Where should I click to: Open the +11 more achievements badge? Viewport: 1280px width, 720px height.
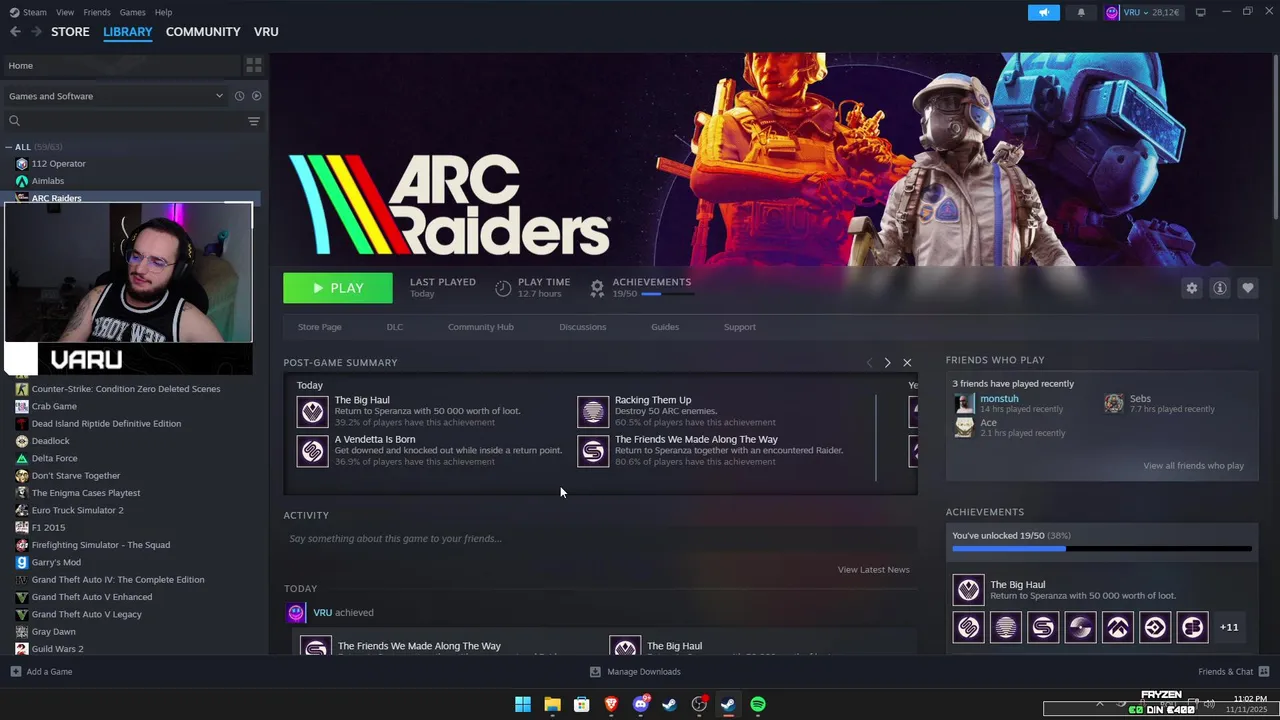pos(1229,627)
